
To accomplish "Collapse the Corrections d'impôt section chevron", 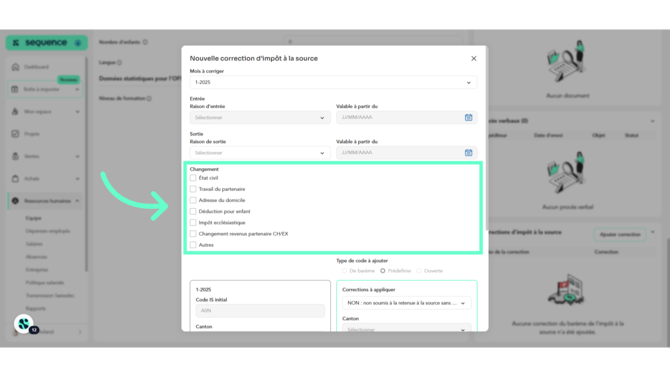I will point(652,232).
